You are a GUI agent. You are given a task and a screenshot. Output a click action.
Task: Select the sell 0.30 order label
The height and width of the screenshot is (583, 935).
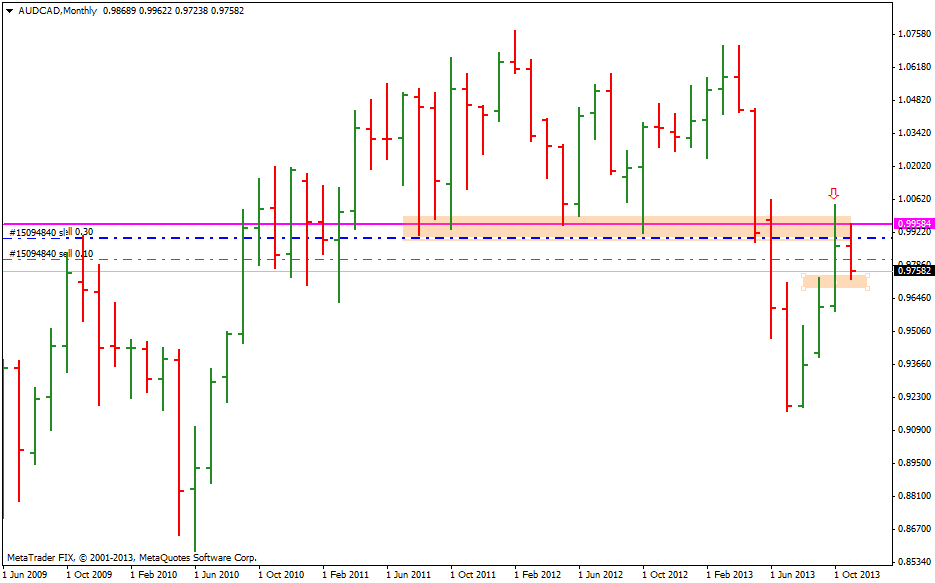coord(50,232)
